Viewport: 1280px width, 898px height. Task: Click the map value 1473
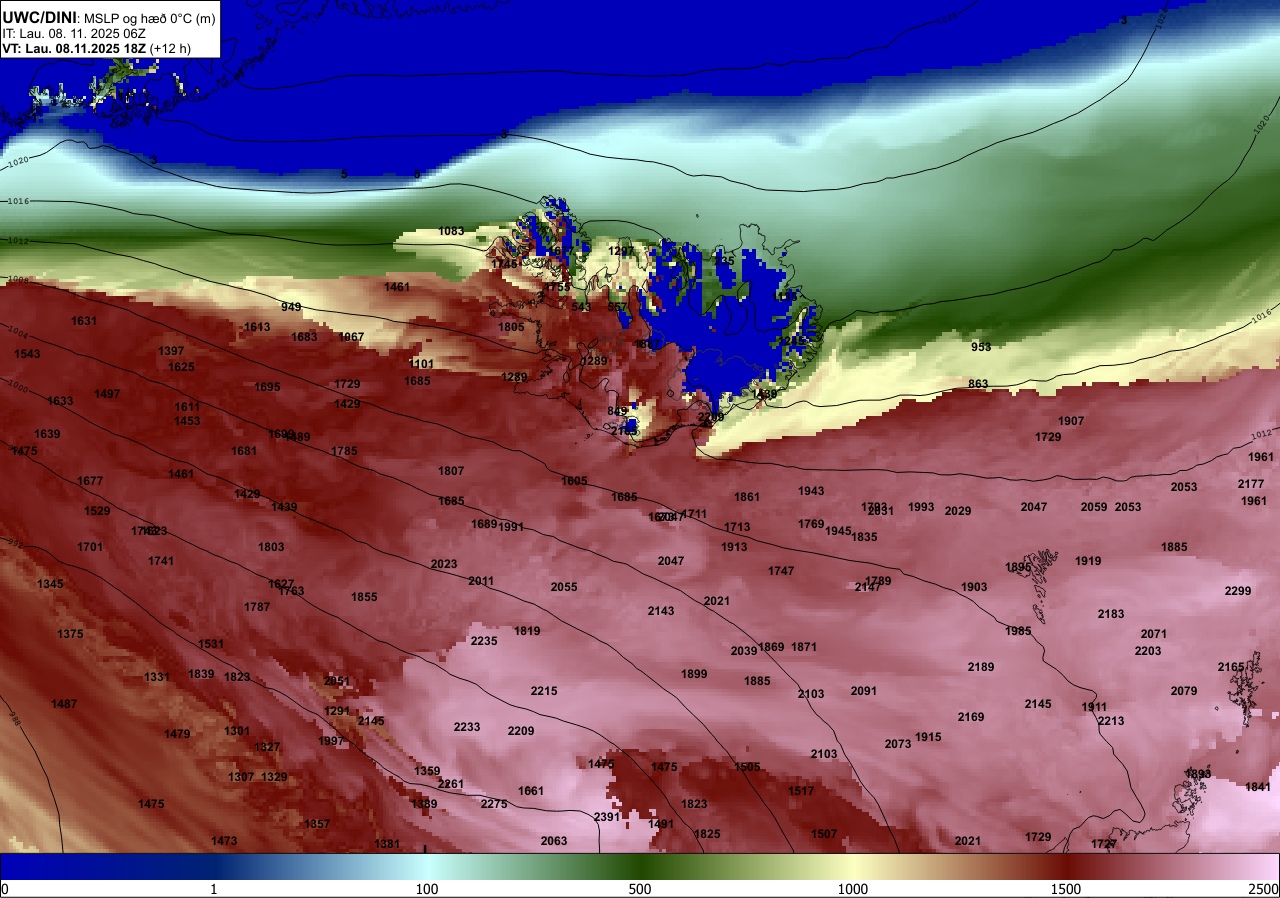pos(224,841)
